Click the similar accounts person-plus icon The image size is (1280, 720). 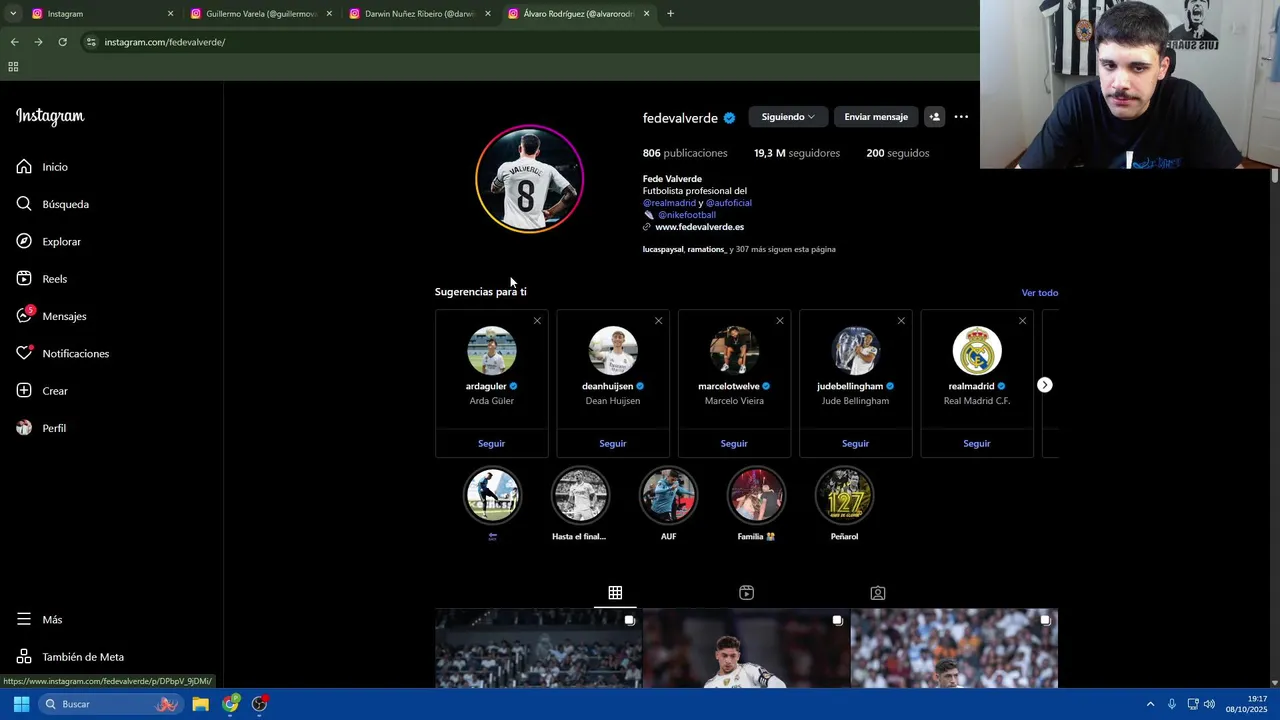(x=934, y=117)
